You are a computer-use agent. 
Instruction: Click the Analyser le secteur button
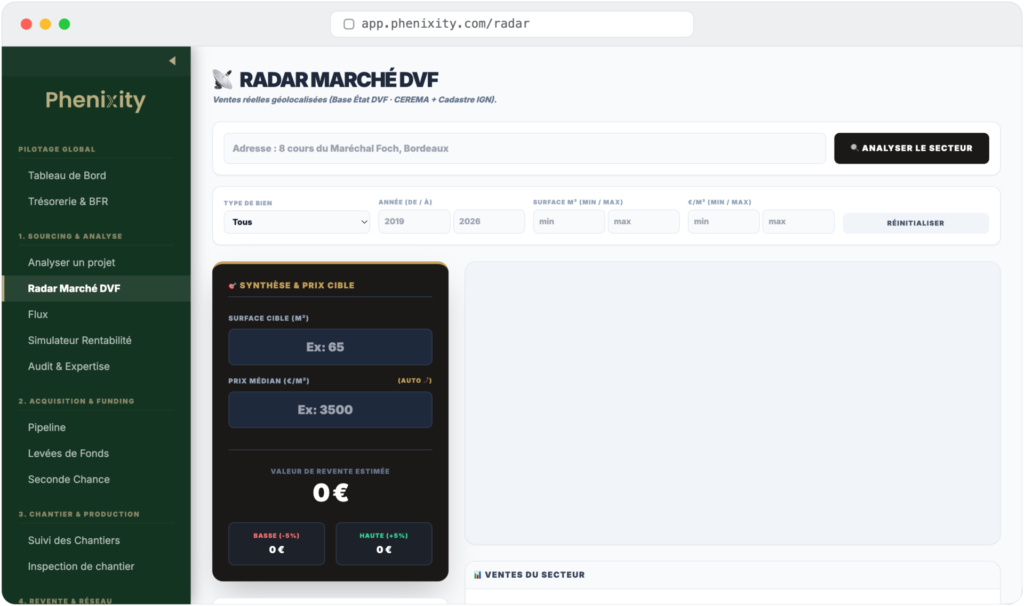pos(911,149)
